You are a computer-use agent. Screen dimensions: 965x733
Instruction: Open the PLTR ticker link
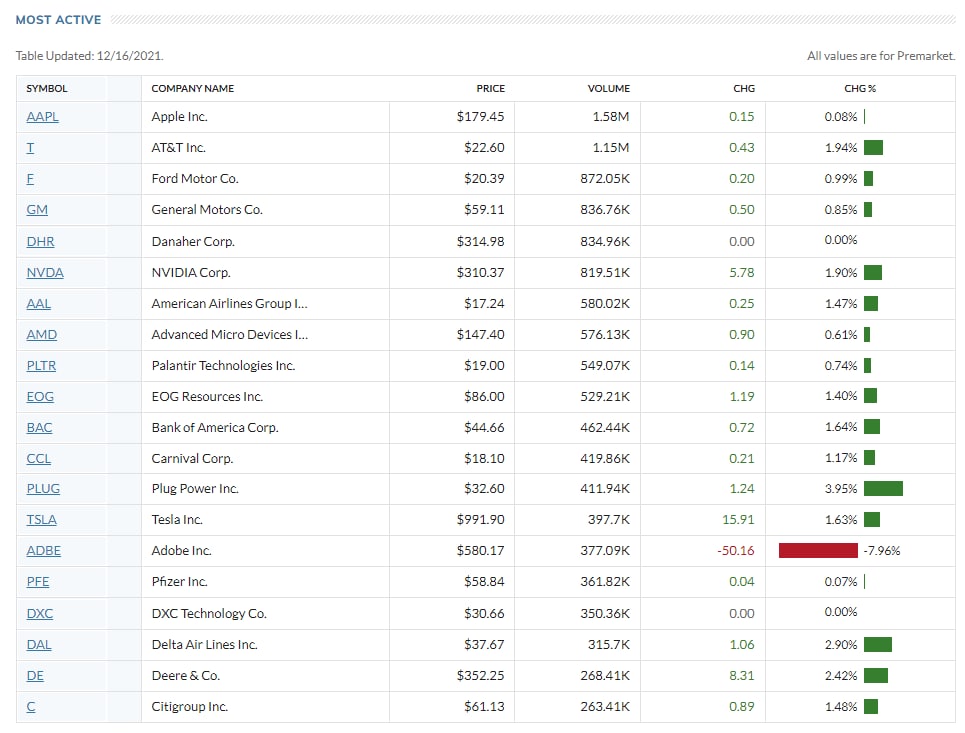pyautogui.click(x=41, y=366)
